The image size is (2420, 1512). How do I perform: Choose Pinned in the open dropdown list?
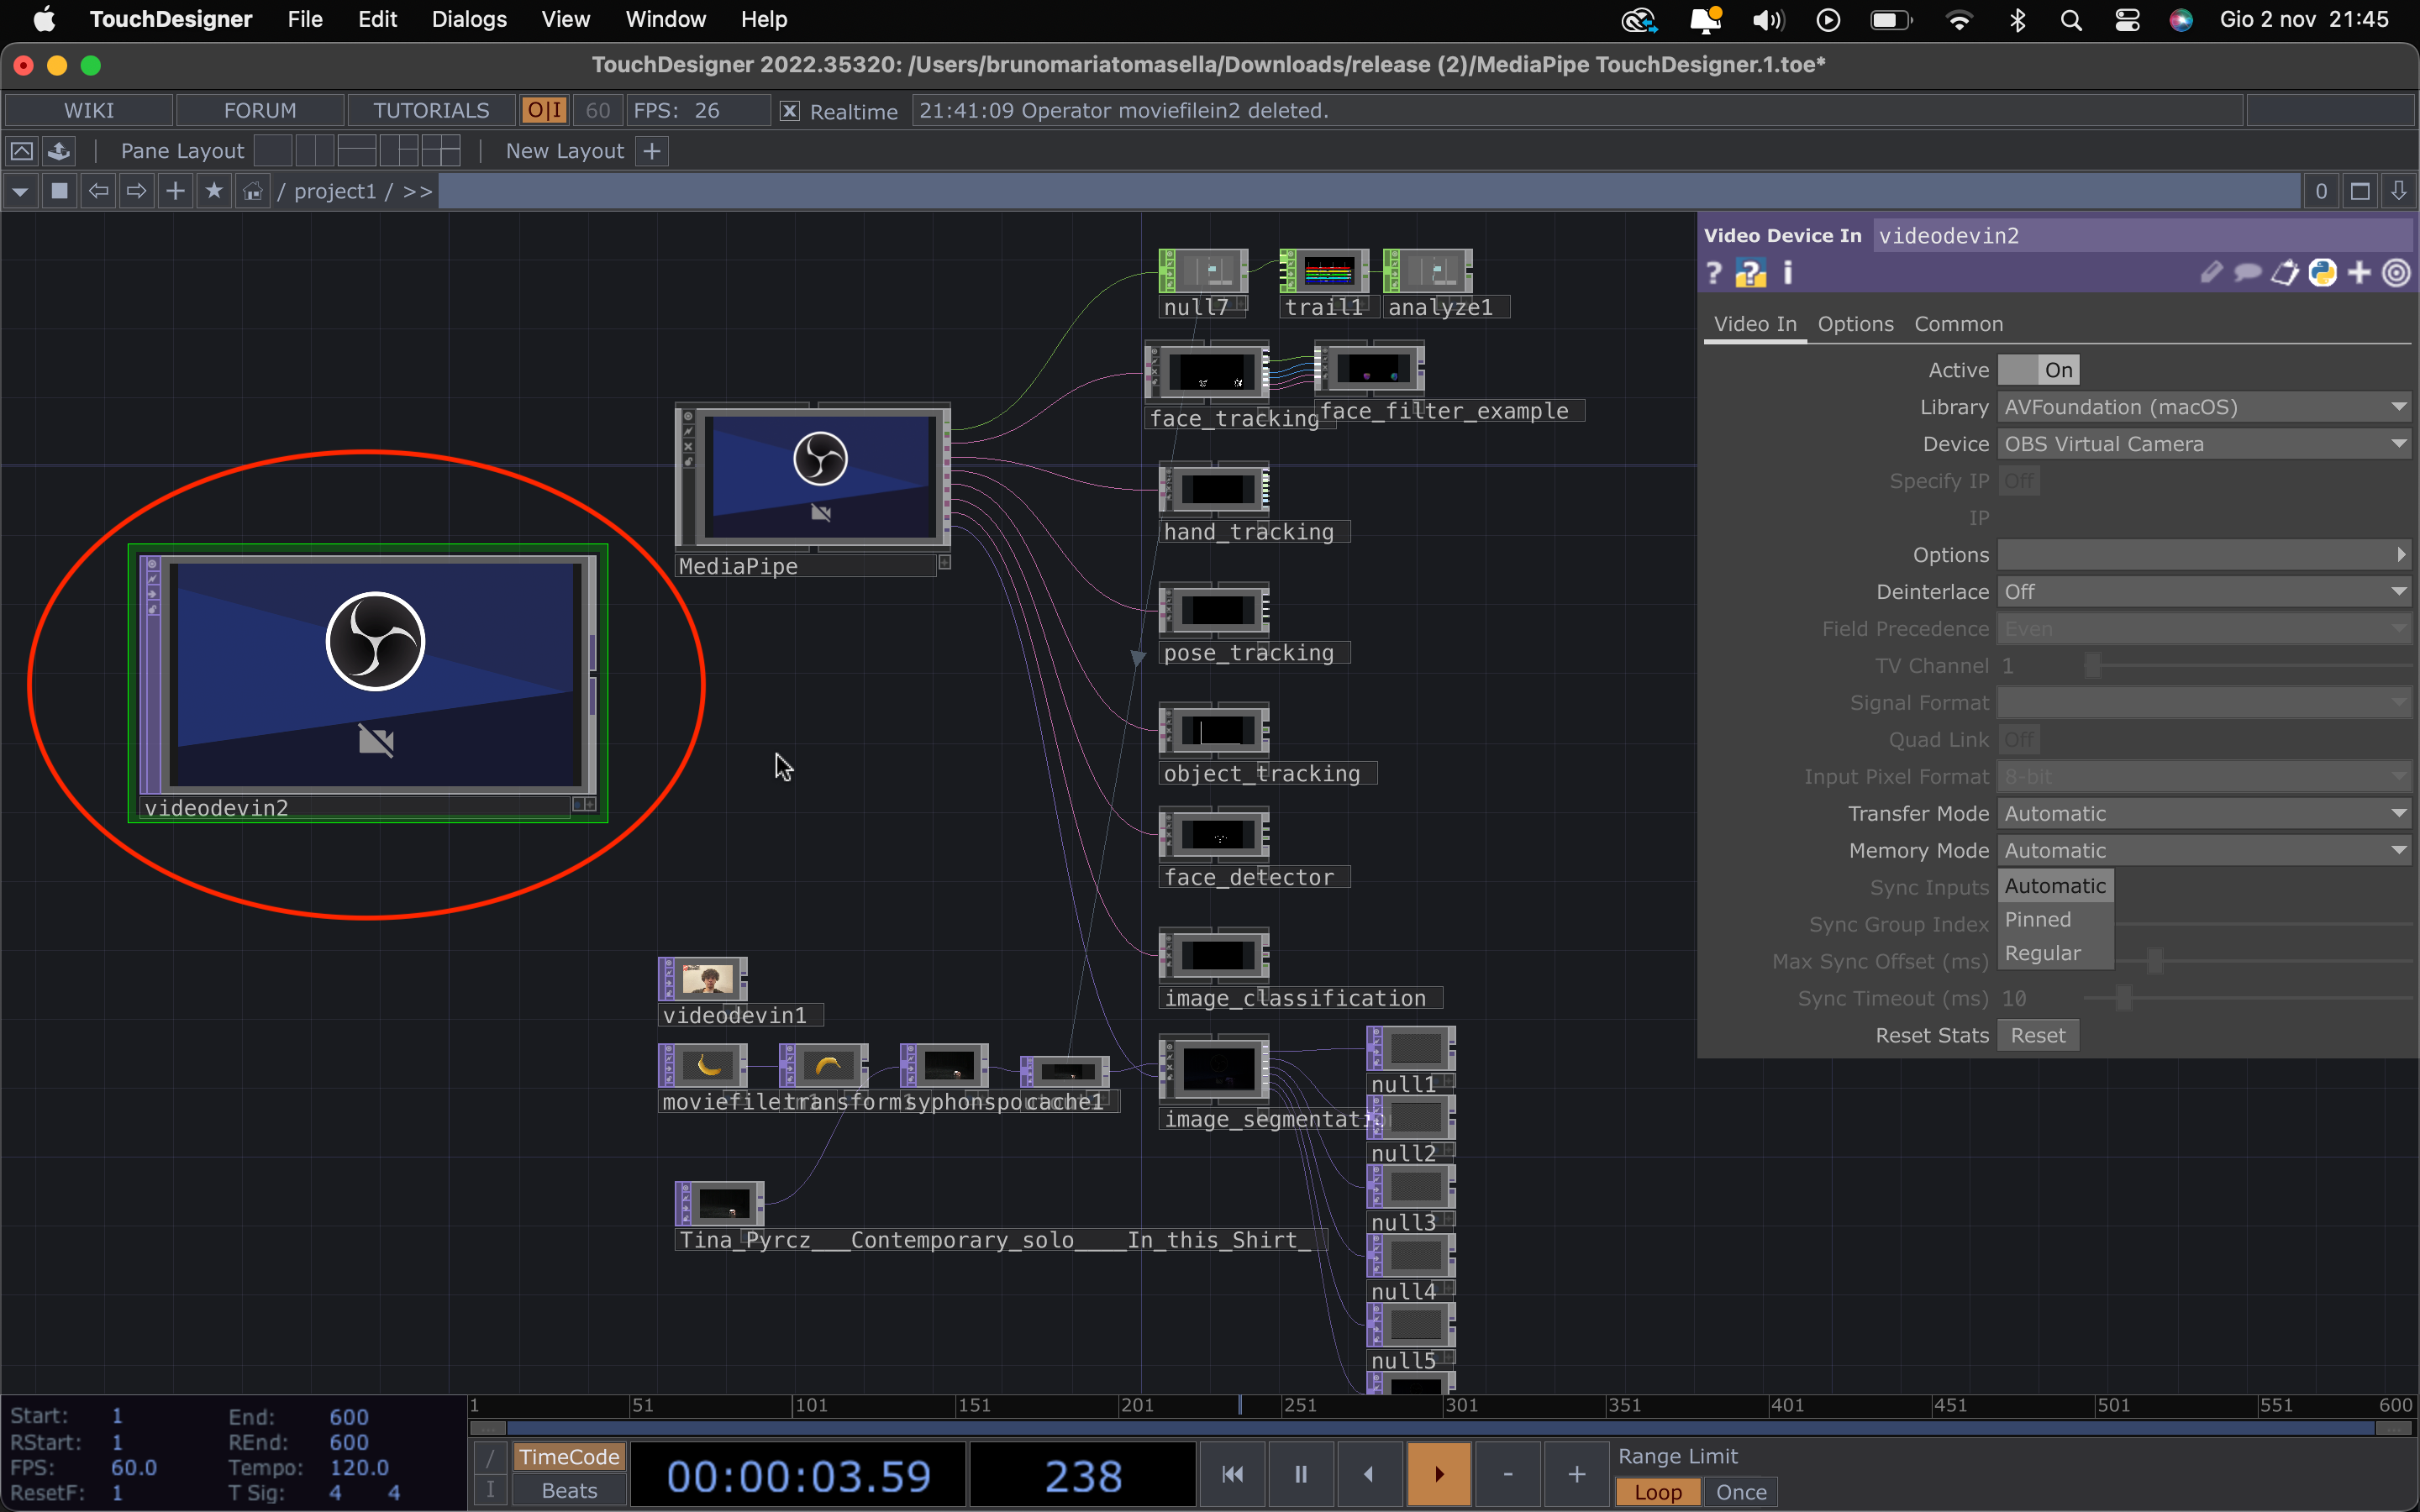2055,919
